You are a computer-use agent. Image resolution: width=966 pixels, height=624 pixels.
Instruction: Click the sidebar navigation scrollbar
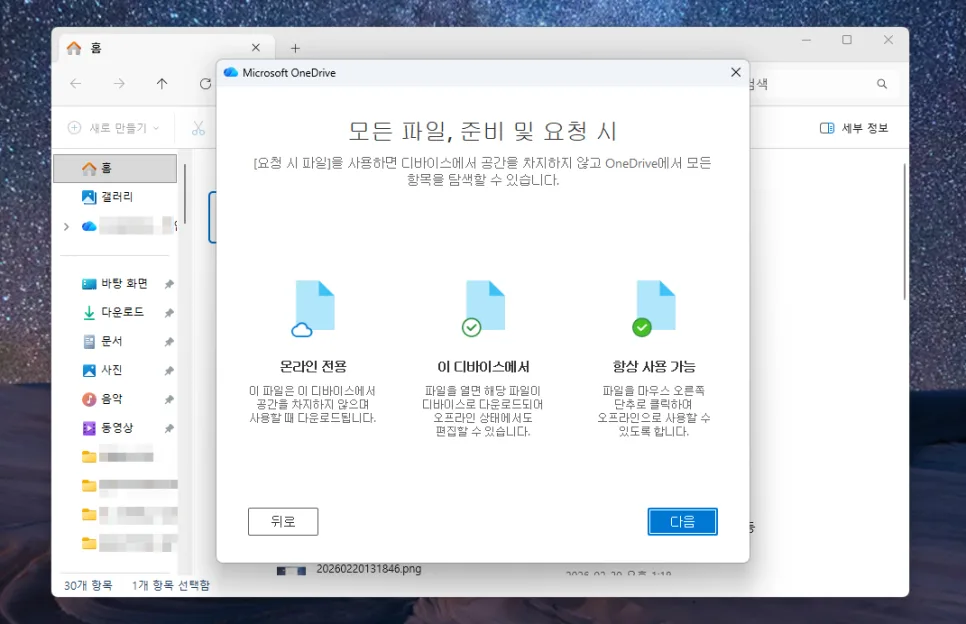coord(185,195)
